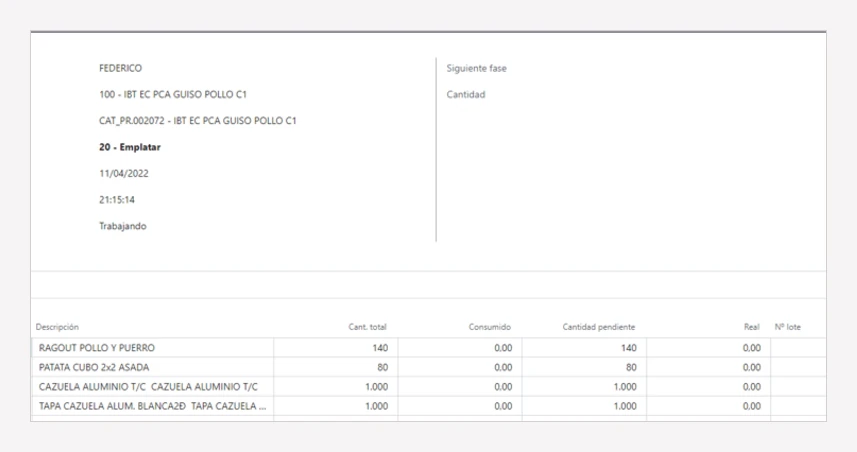
Task: Click pending quantity 80 for PATATA CUBO
Action: [631, 367]
